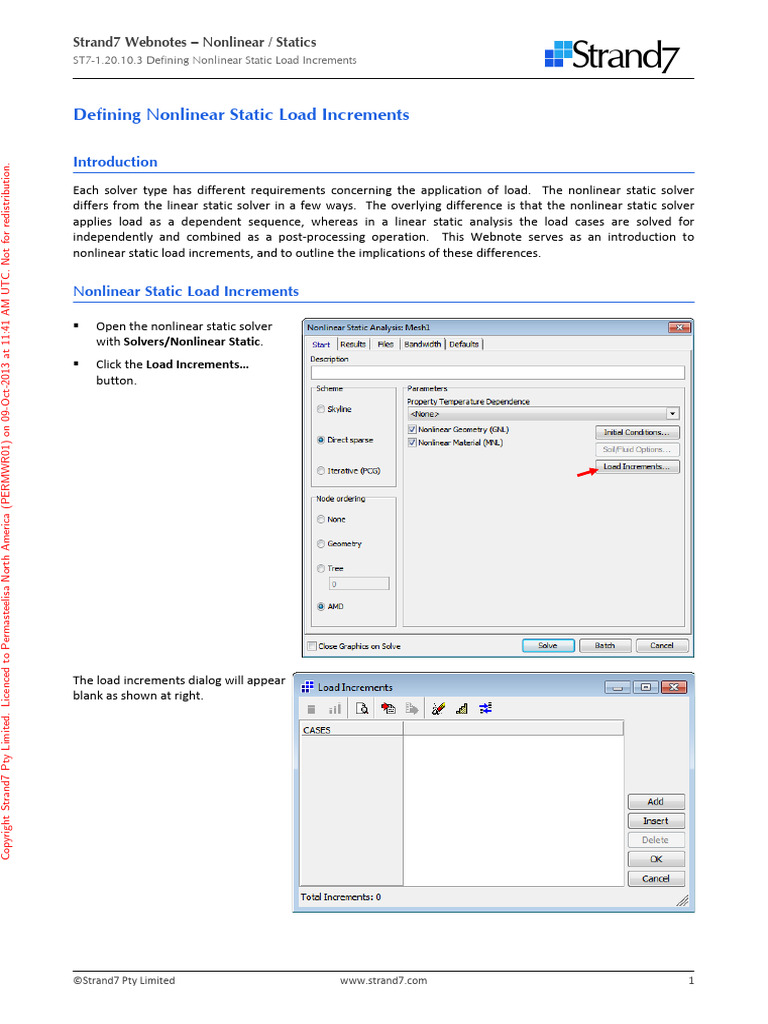Image resolution: width=768 pixels, height=1024 pixels.
Task: Click the pencil eraser icon in Load Increments
Action: click(x=438, y=709)
